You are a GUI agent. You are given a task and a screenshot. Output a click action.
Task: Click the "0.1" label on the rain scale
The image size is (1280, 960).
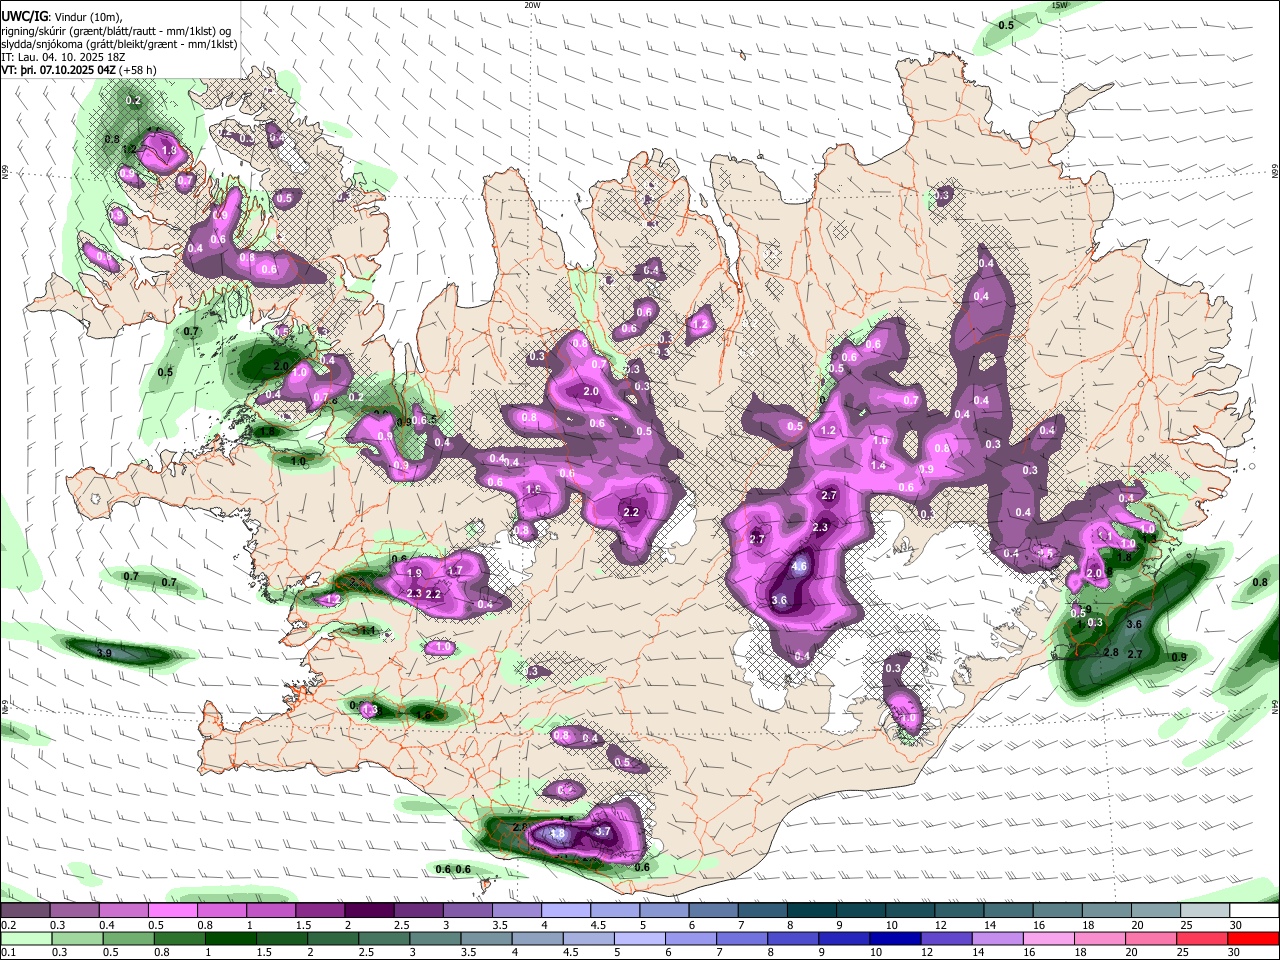[7, 952]
